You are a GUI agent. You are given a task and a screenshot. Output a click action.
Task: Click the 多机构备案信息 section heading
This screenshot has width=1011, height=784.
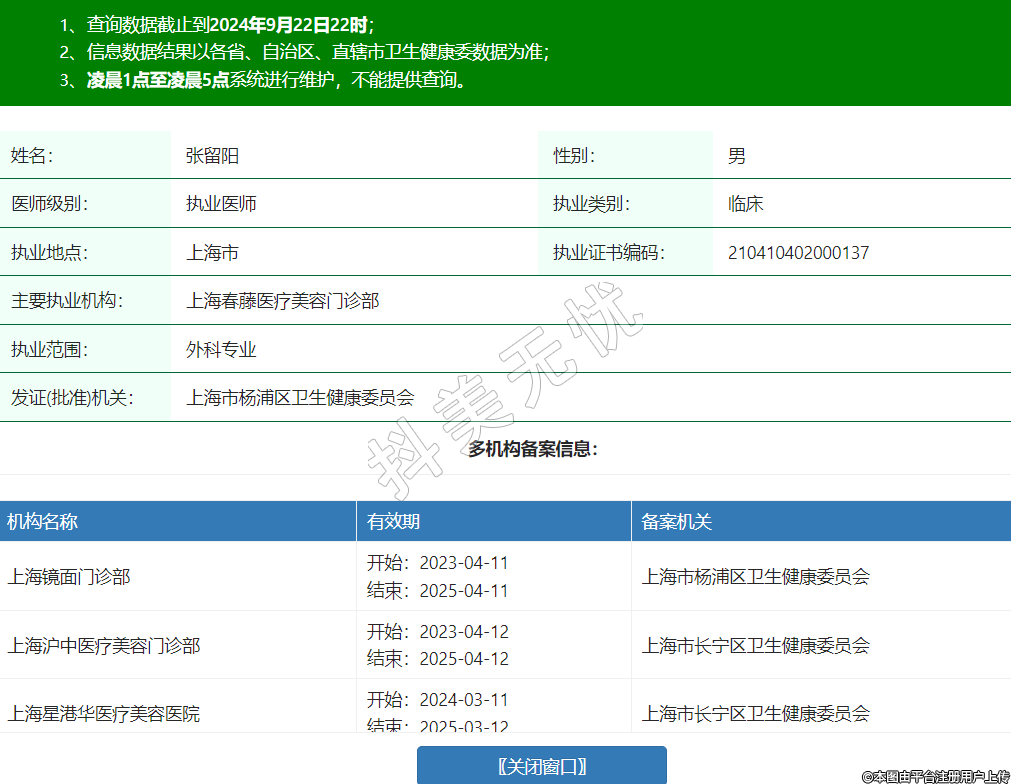(533, 449)
